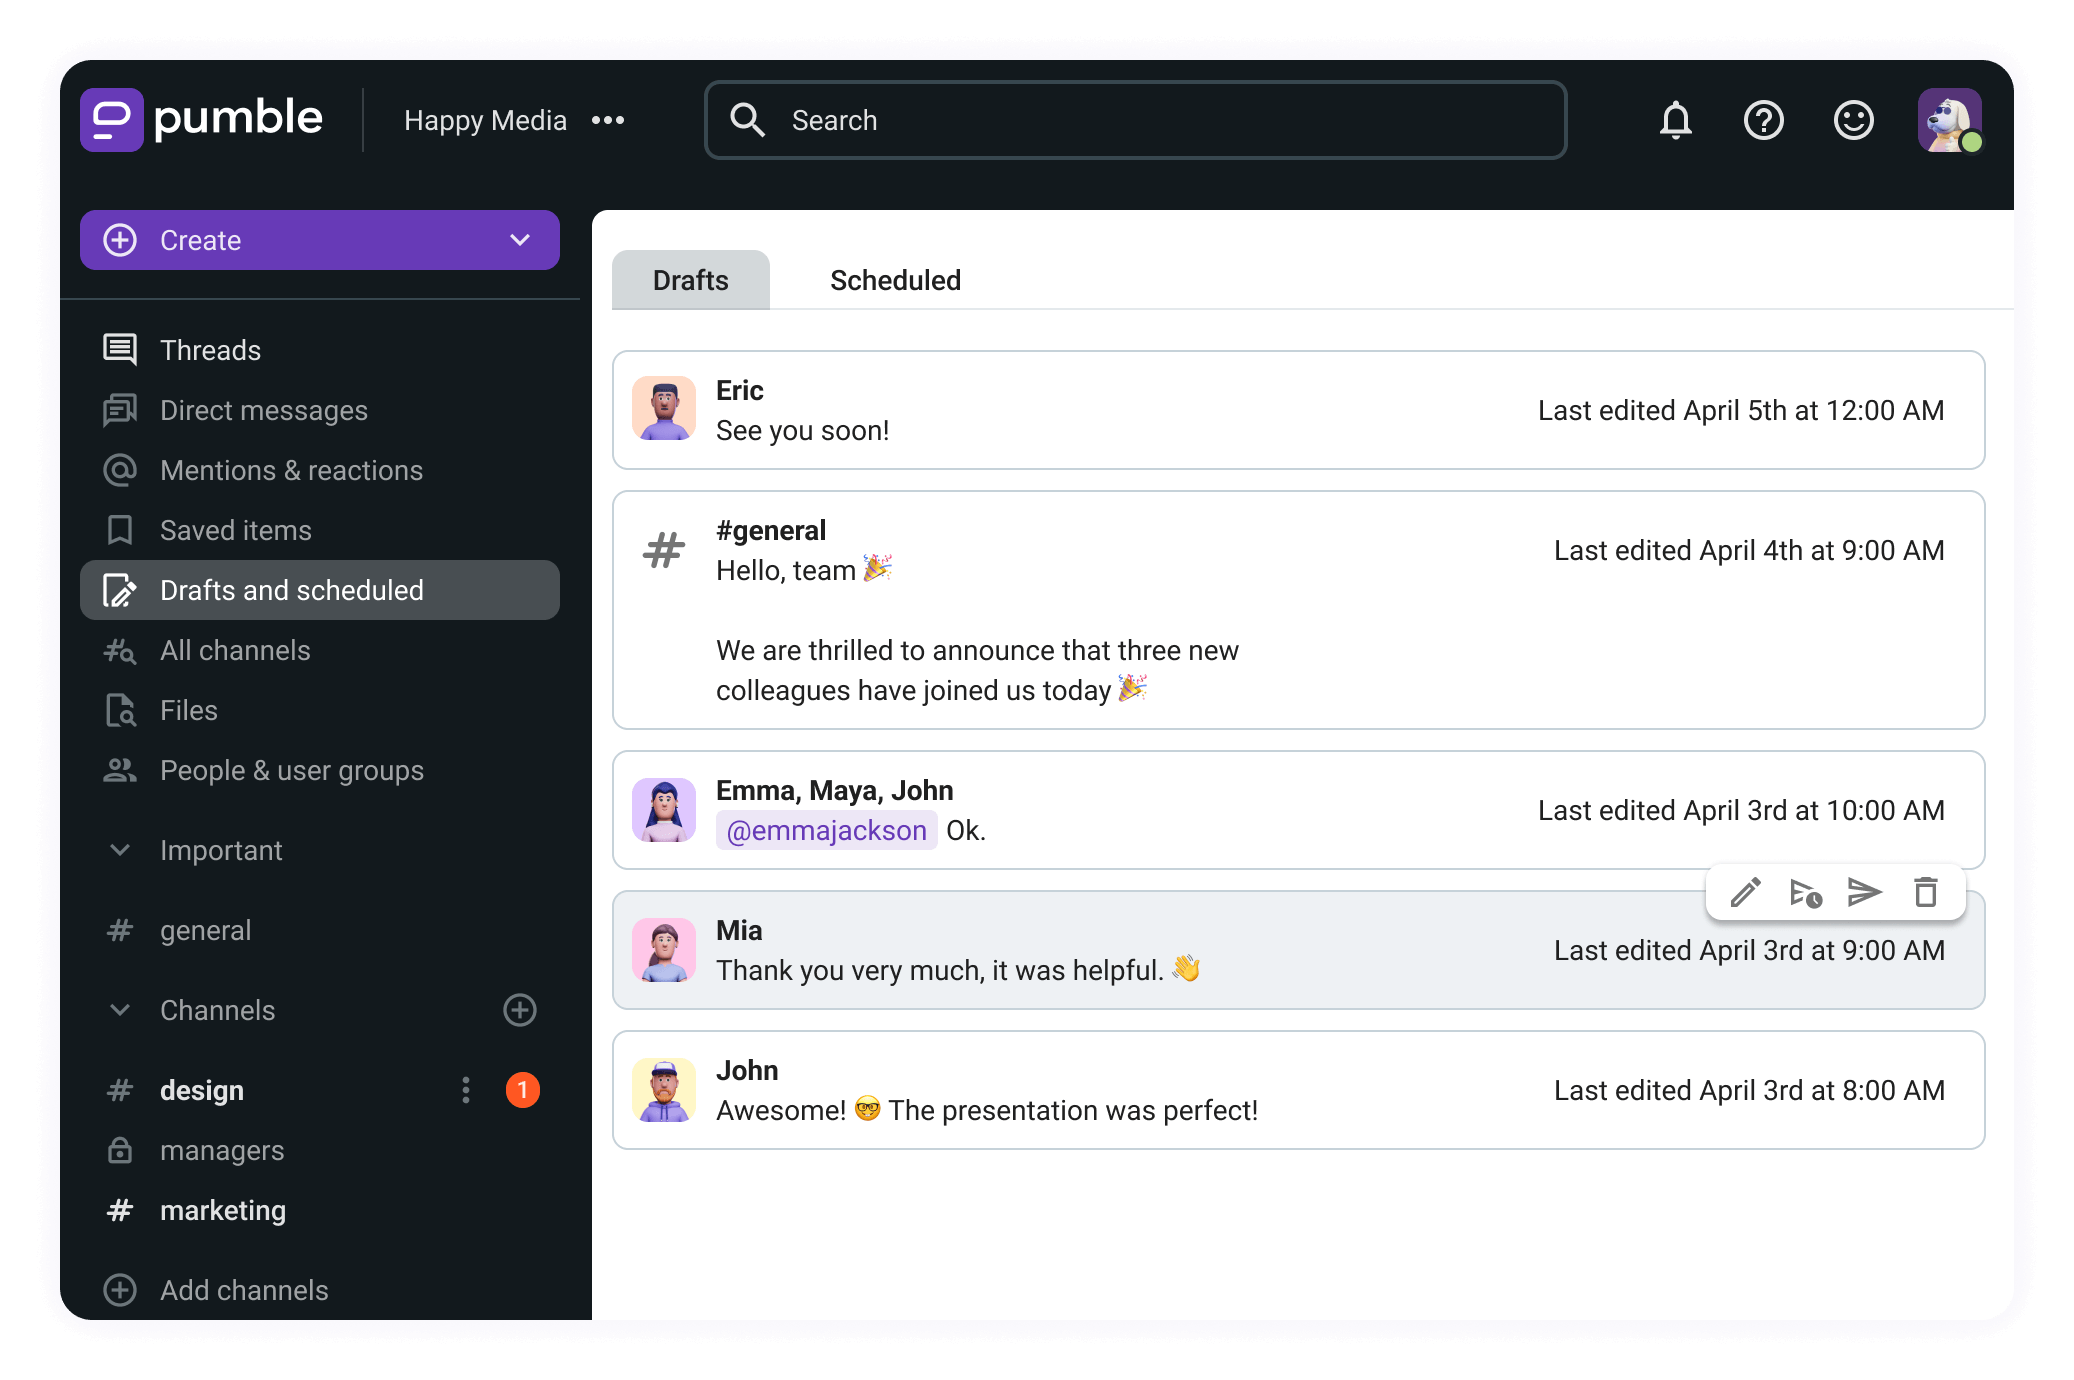This screenshot has height=1380, width=2074.
Task: Click the schedule send icon on Mia's draft
Action: pos(1805,892)
